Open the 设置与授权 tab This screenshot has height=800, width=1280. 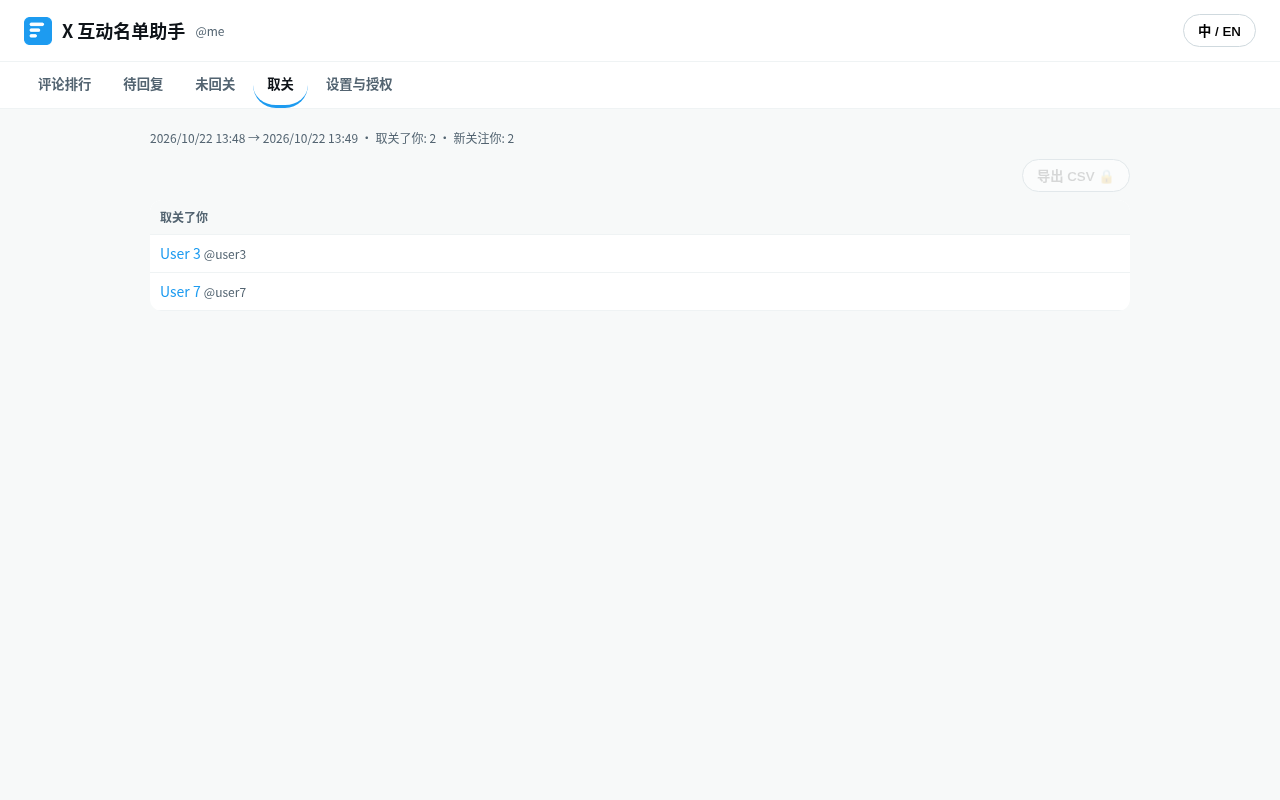359,85
